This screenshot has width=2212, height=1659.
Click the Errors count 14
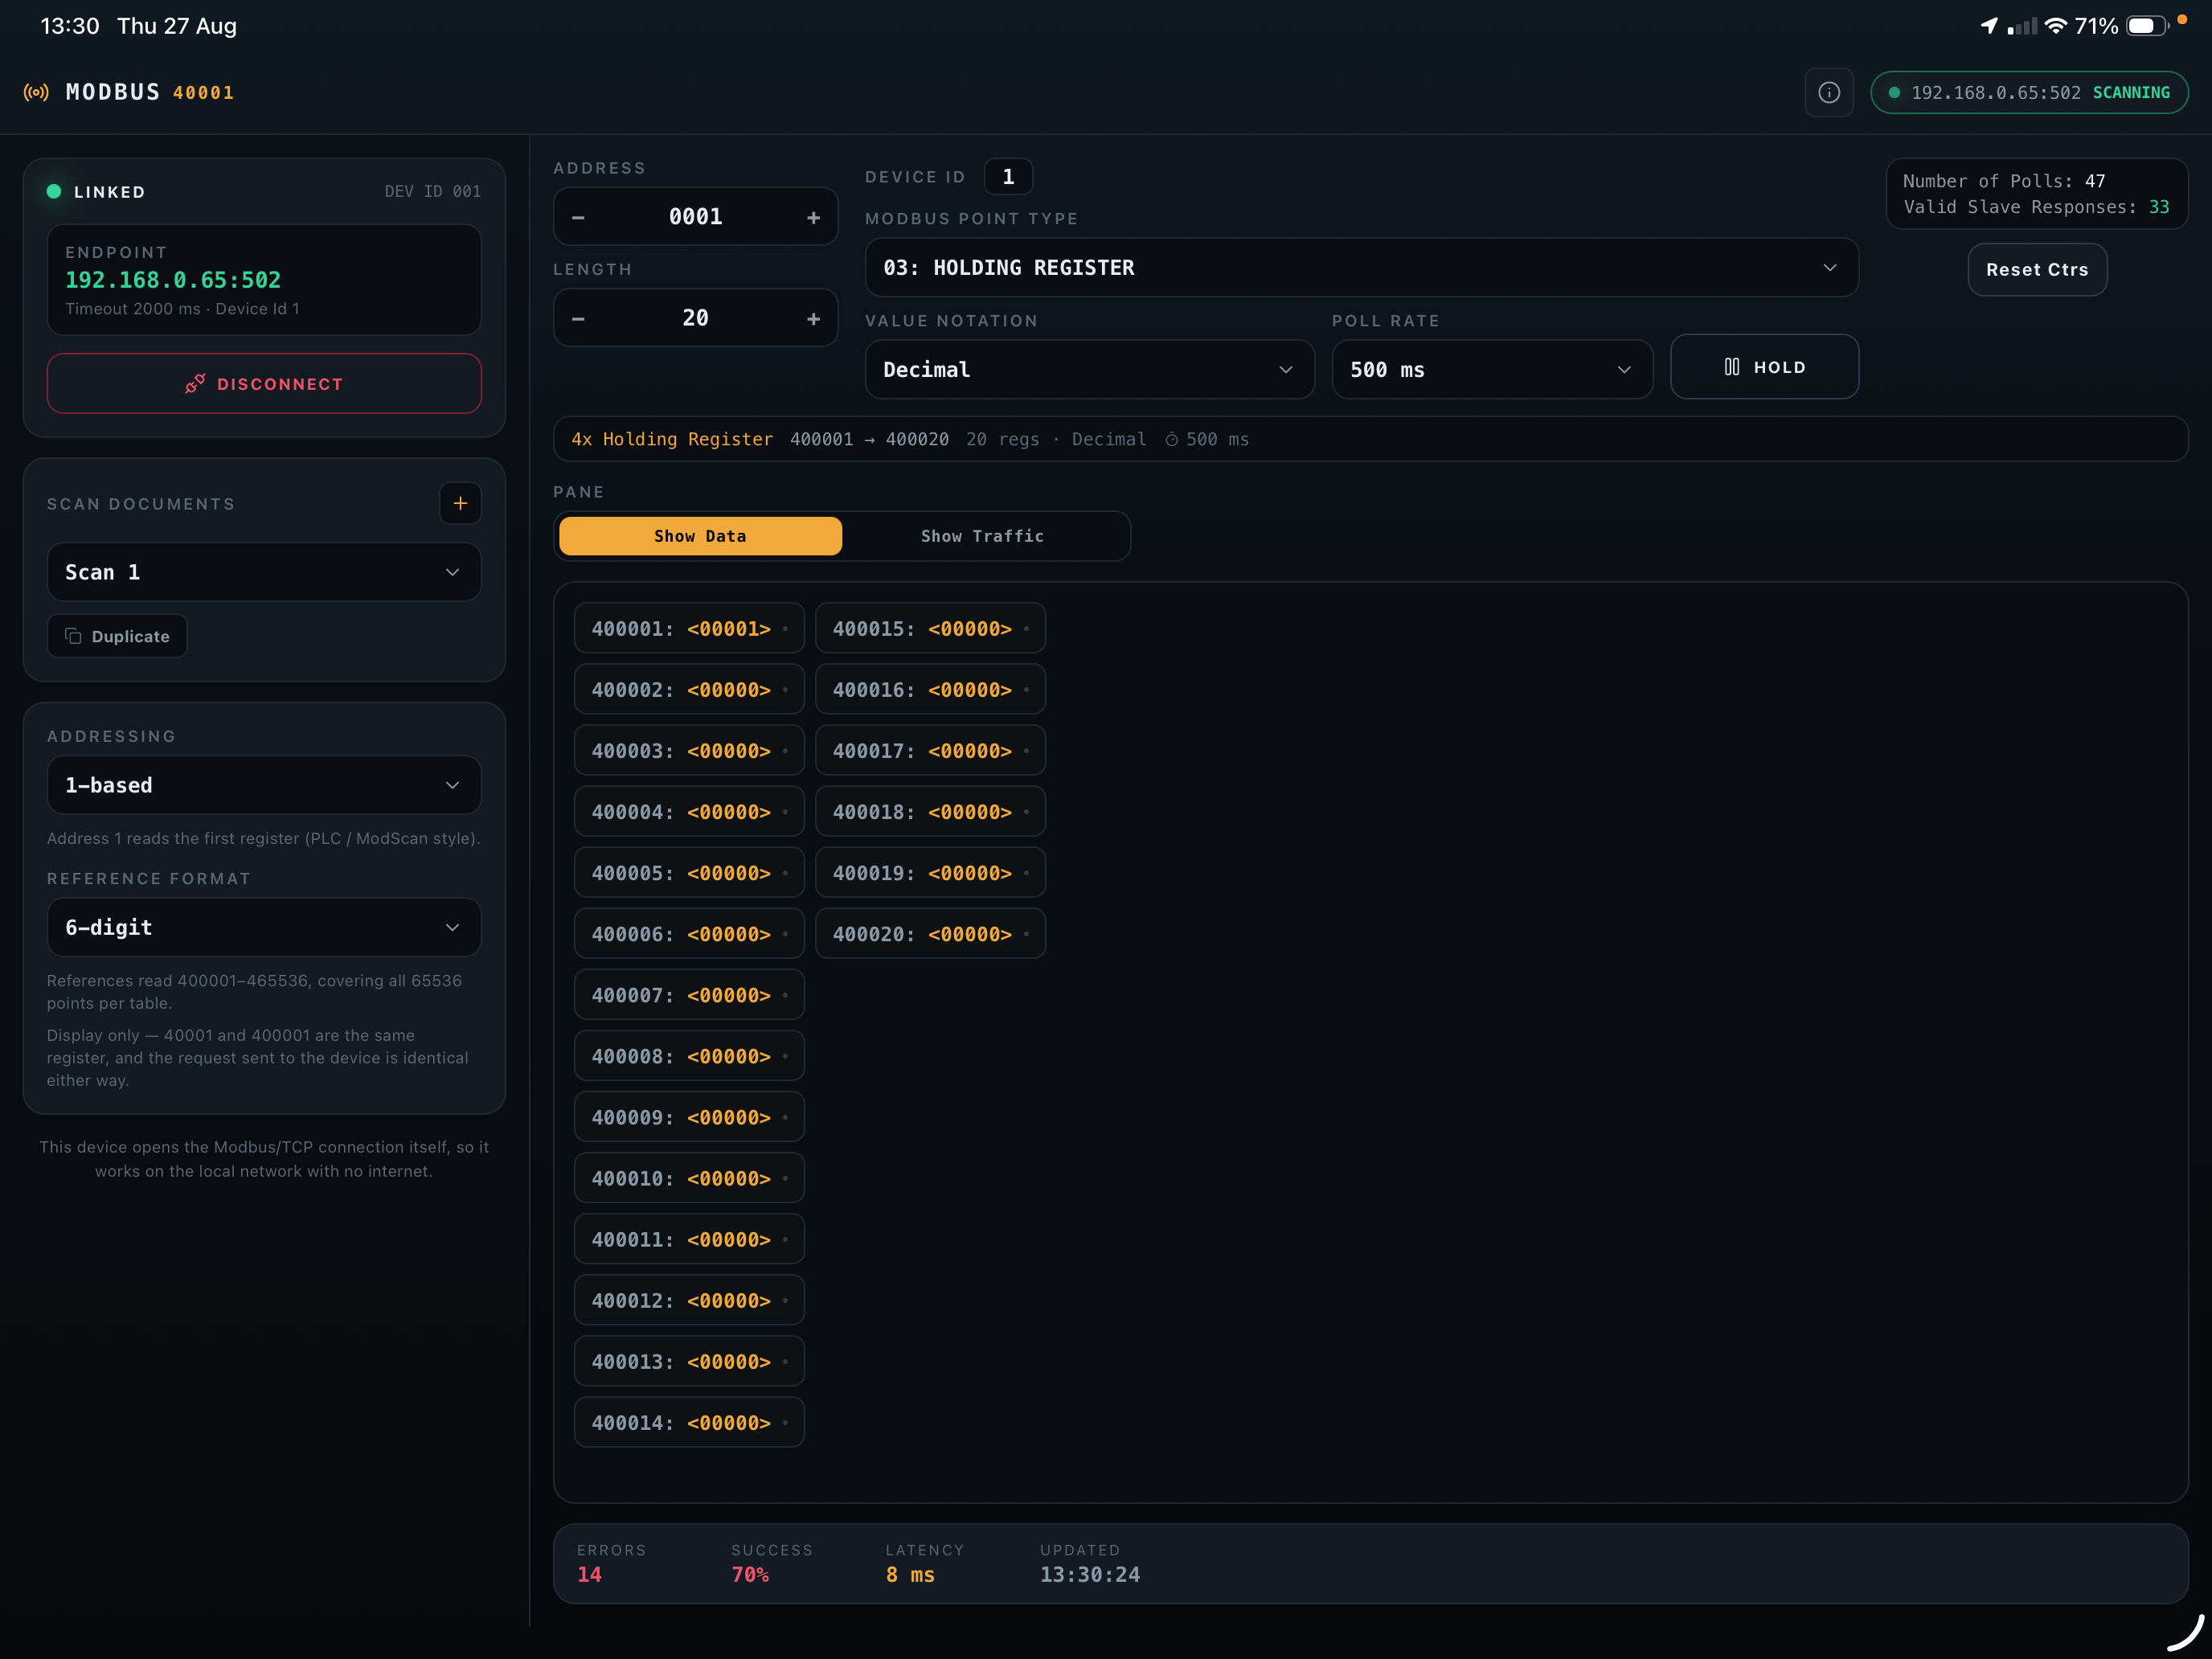589,1574
